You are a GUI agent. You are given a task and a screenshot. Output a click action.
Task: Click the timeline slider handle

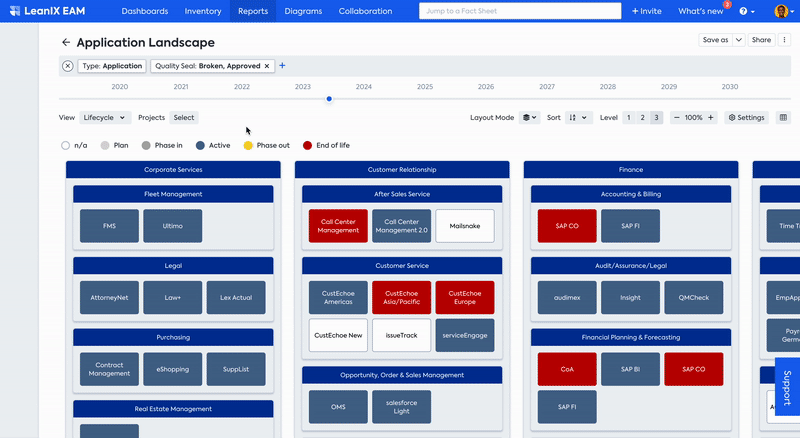point(329,99)
